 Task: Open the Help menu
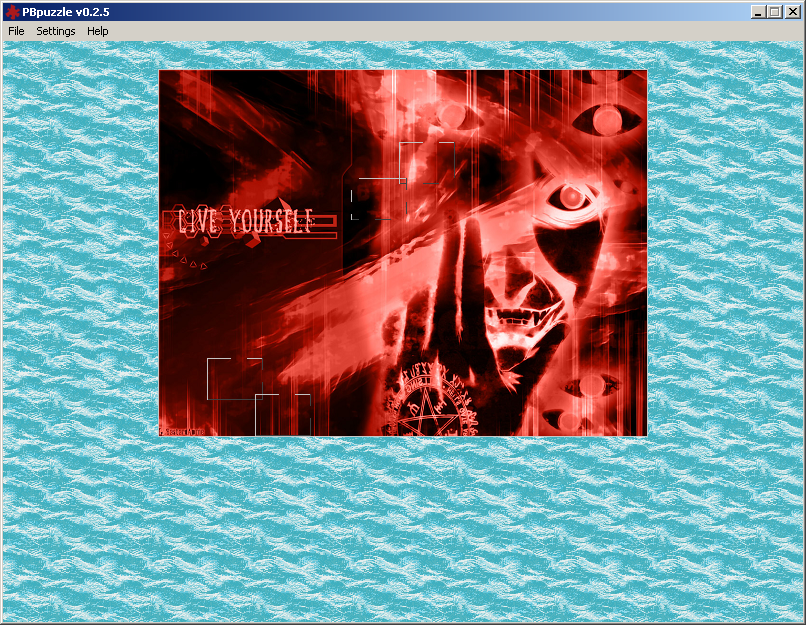97,31
